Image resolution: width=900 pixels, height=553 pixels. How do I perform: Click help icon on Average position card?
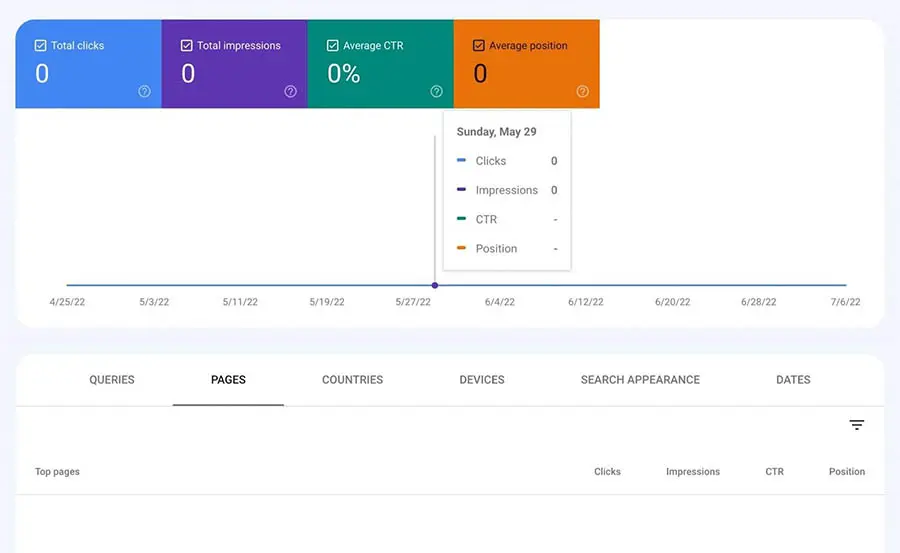pyautogui.click(x=582, y=91)
